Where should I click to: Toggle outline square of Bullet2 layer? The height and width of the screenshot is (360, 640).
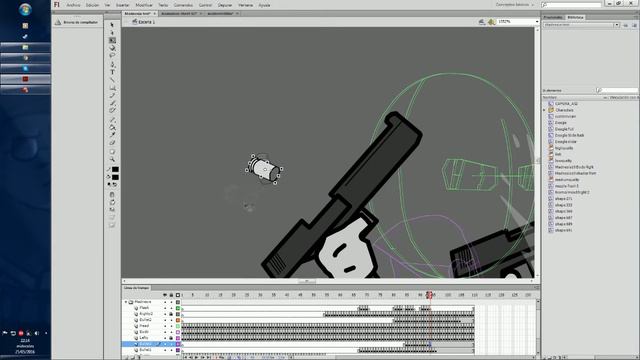click(178, 320)
